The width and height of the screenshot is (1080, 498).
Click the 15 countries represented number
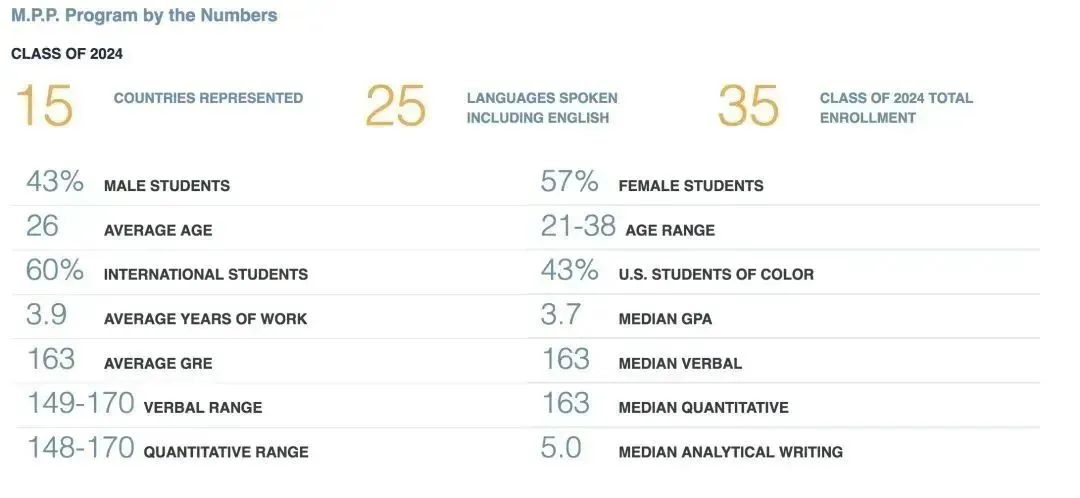tap(45, 106)
